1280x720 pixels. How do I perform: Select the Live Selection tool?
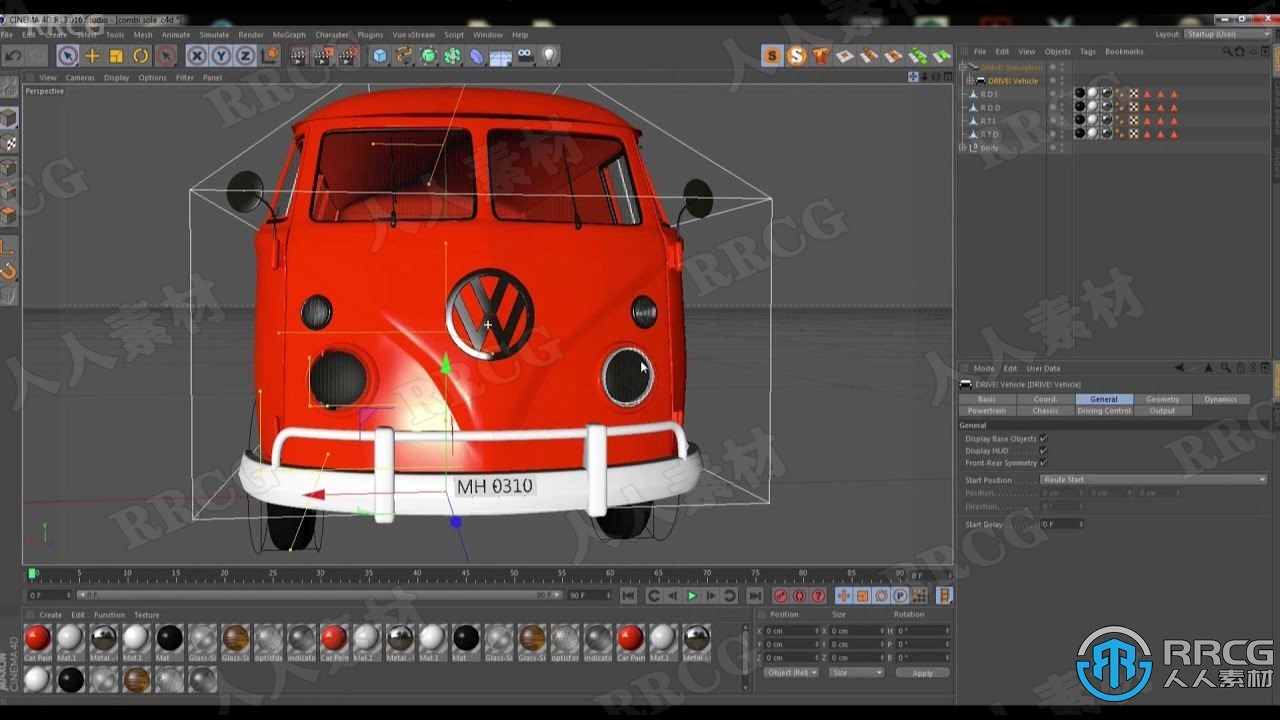point(67,56)
